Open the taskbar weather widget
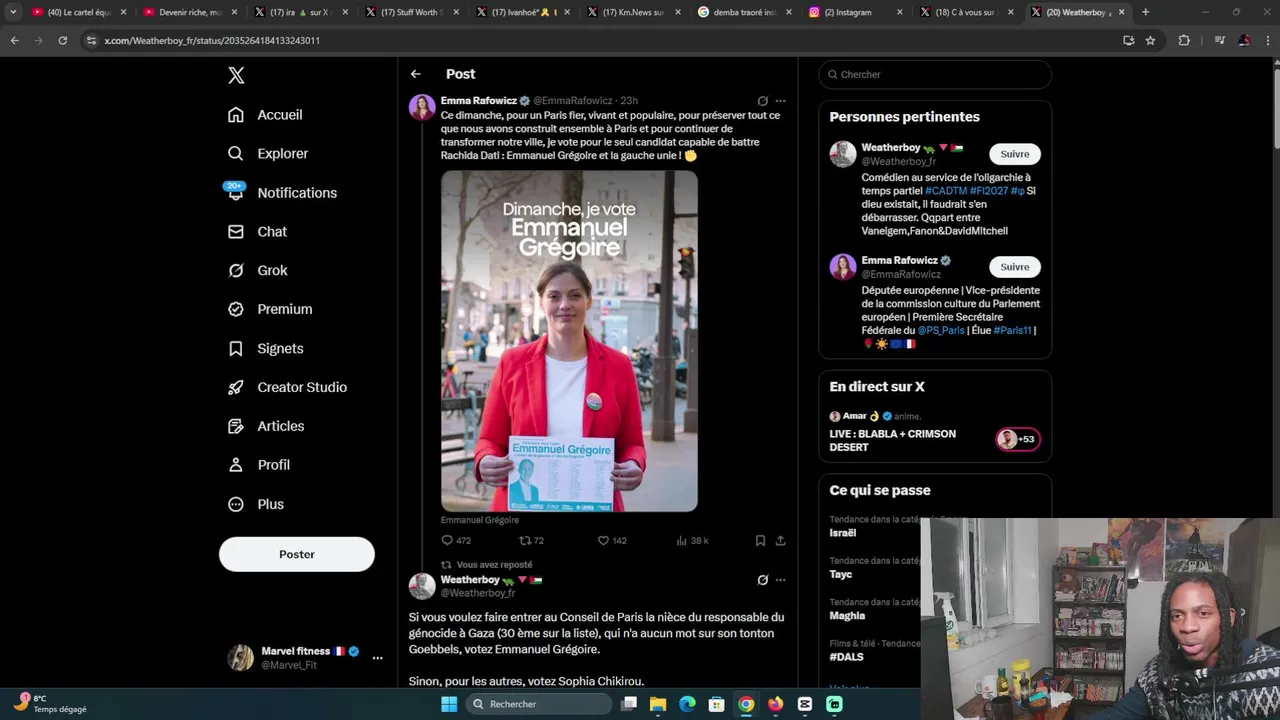This screenshot has height=720, width=1280. (x=50, y=703)
